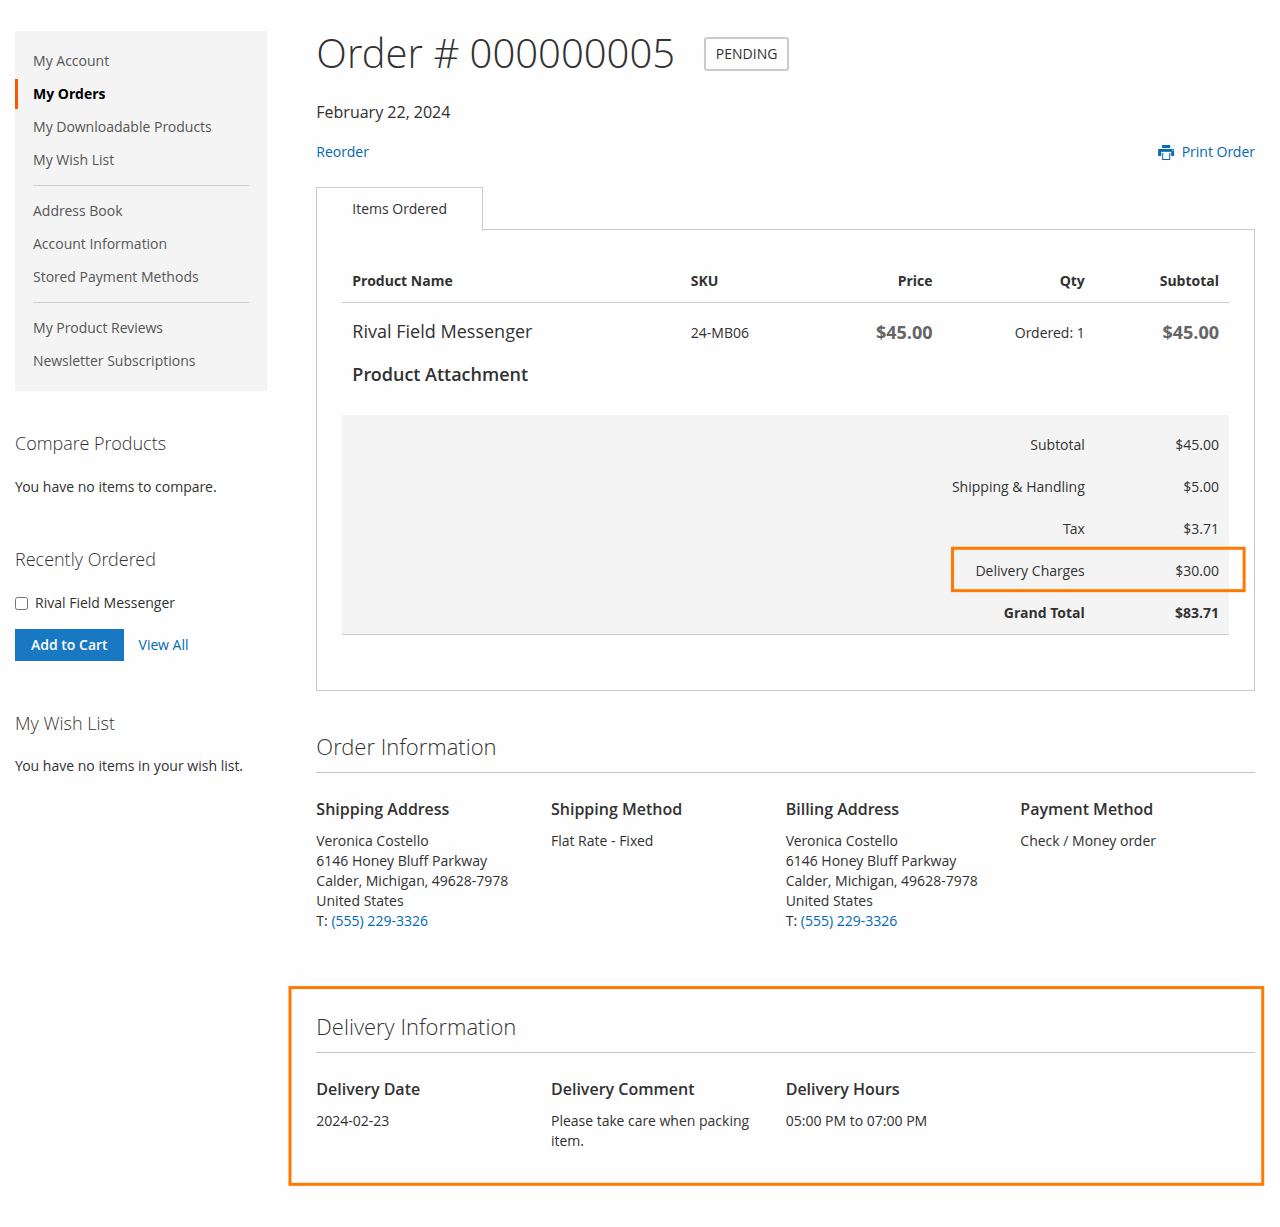Click the PENDING status badge

coord(746,54)
